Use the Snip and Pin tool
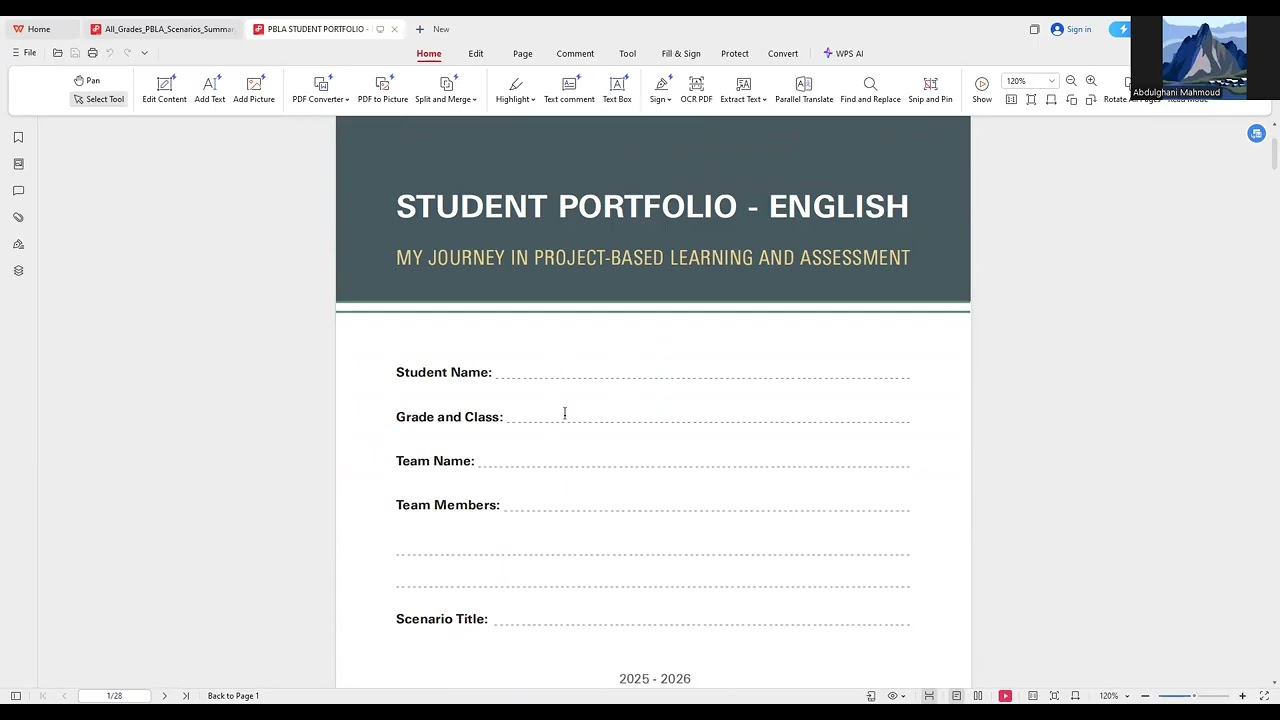Viewport: 1280px width, 720px height. point(930,90)
